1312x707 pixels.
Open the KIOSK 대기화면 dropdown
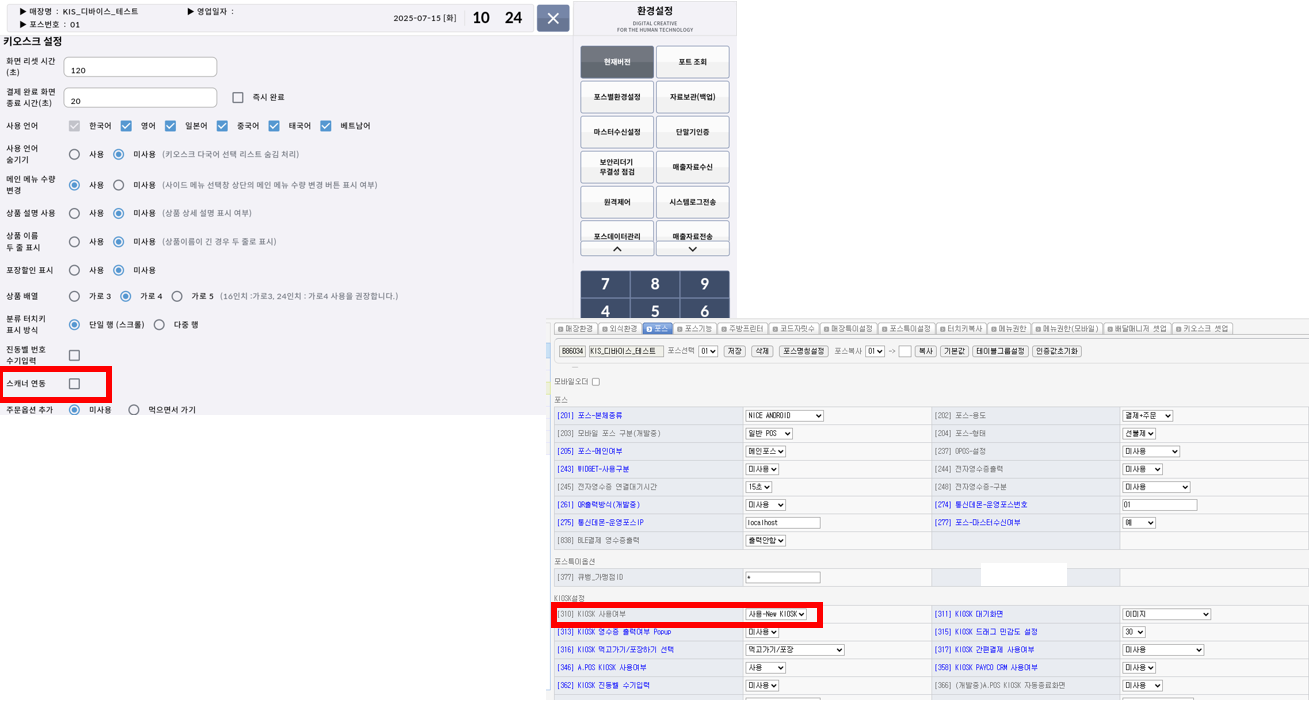1166,614
